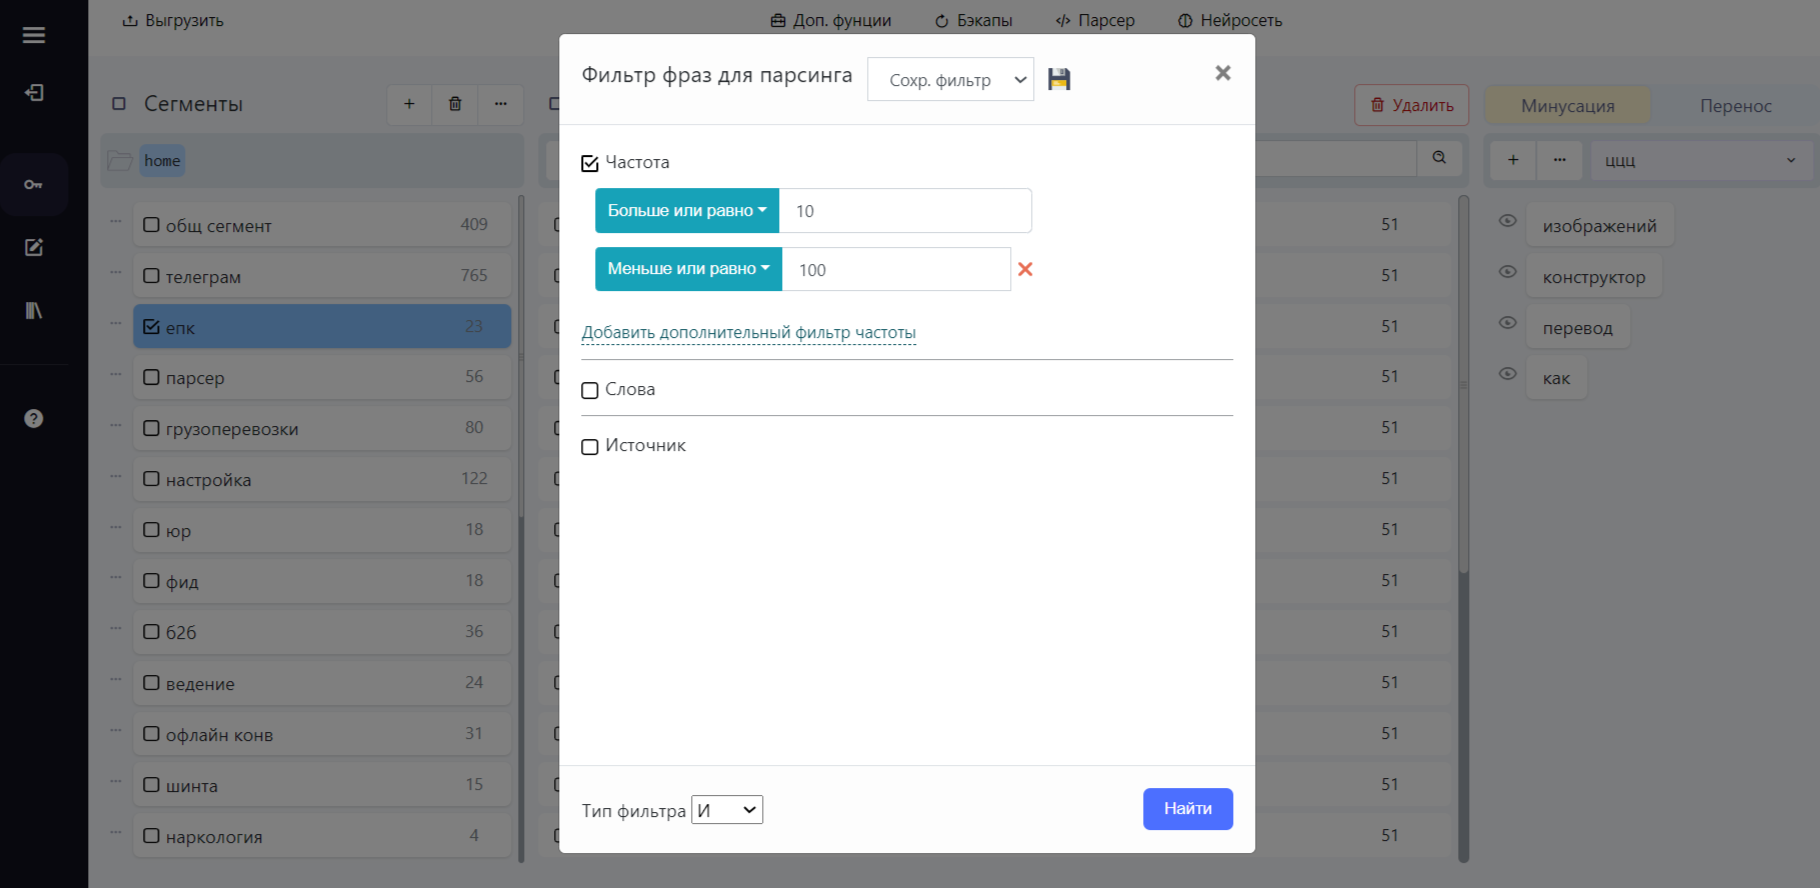Click the search magnifier icon

point(1439,158)
